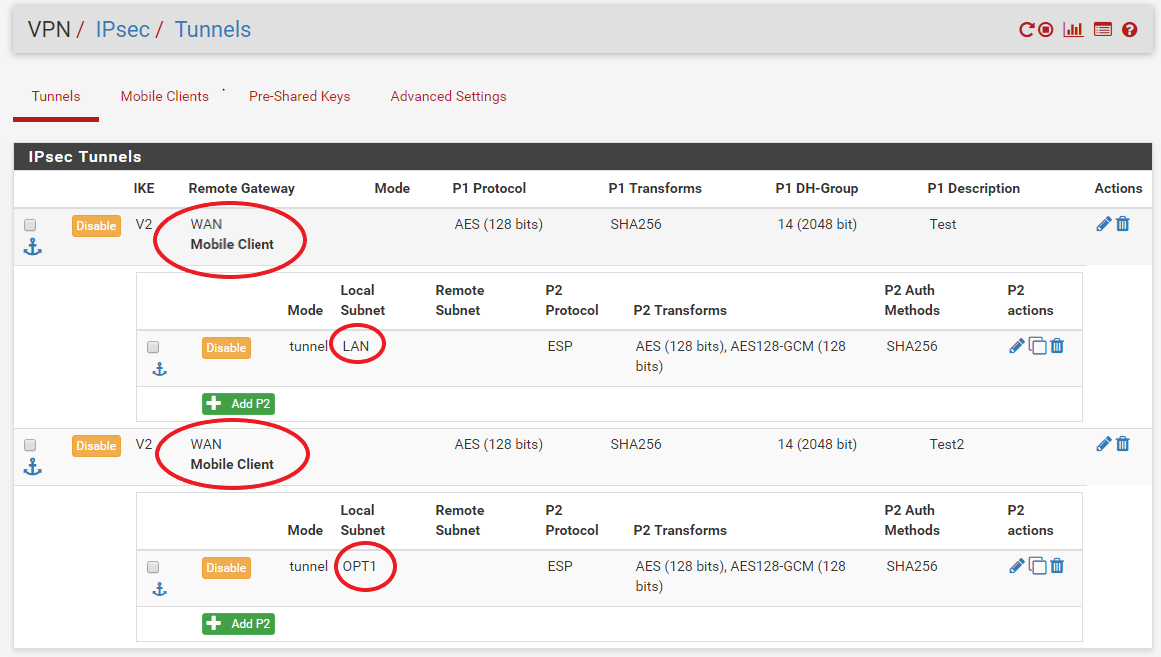Screen dimensions: 1161x657
Task: Click the stop service icon in header
Action: [1046, 30]
